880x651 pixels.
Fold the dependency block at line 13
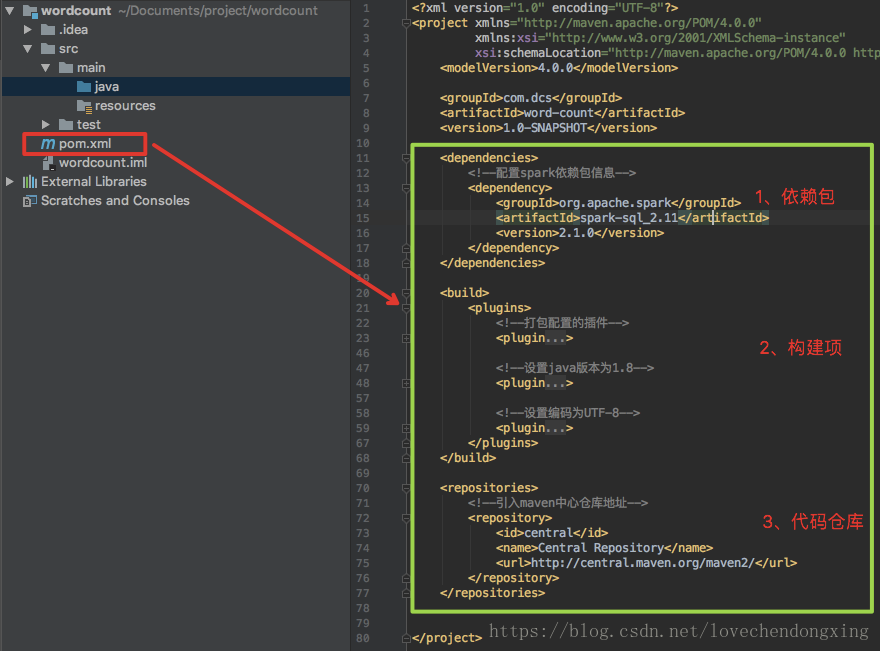(406, 189)
